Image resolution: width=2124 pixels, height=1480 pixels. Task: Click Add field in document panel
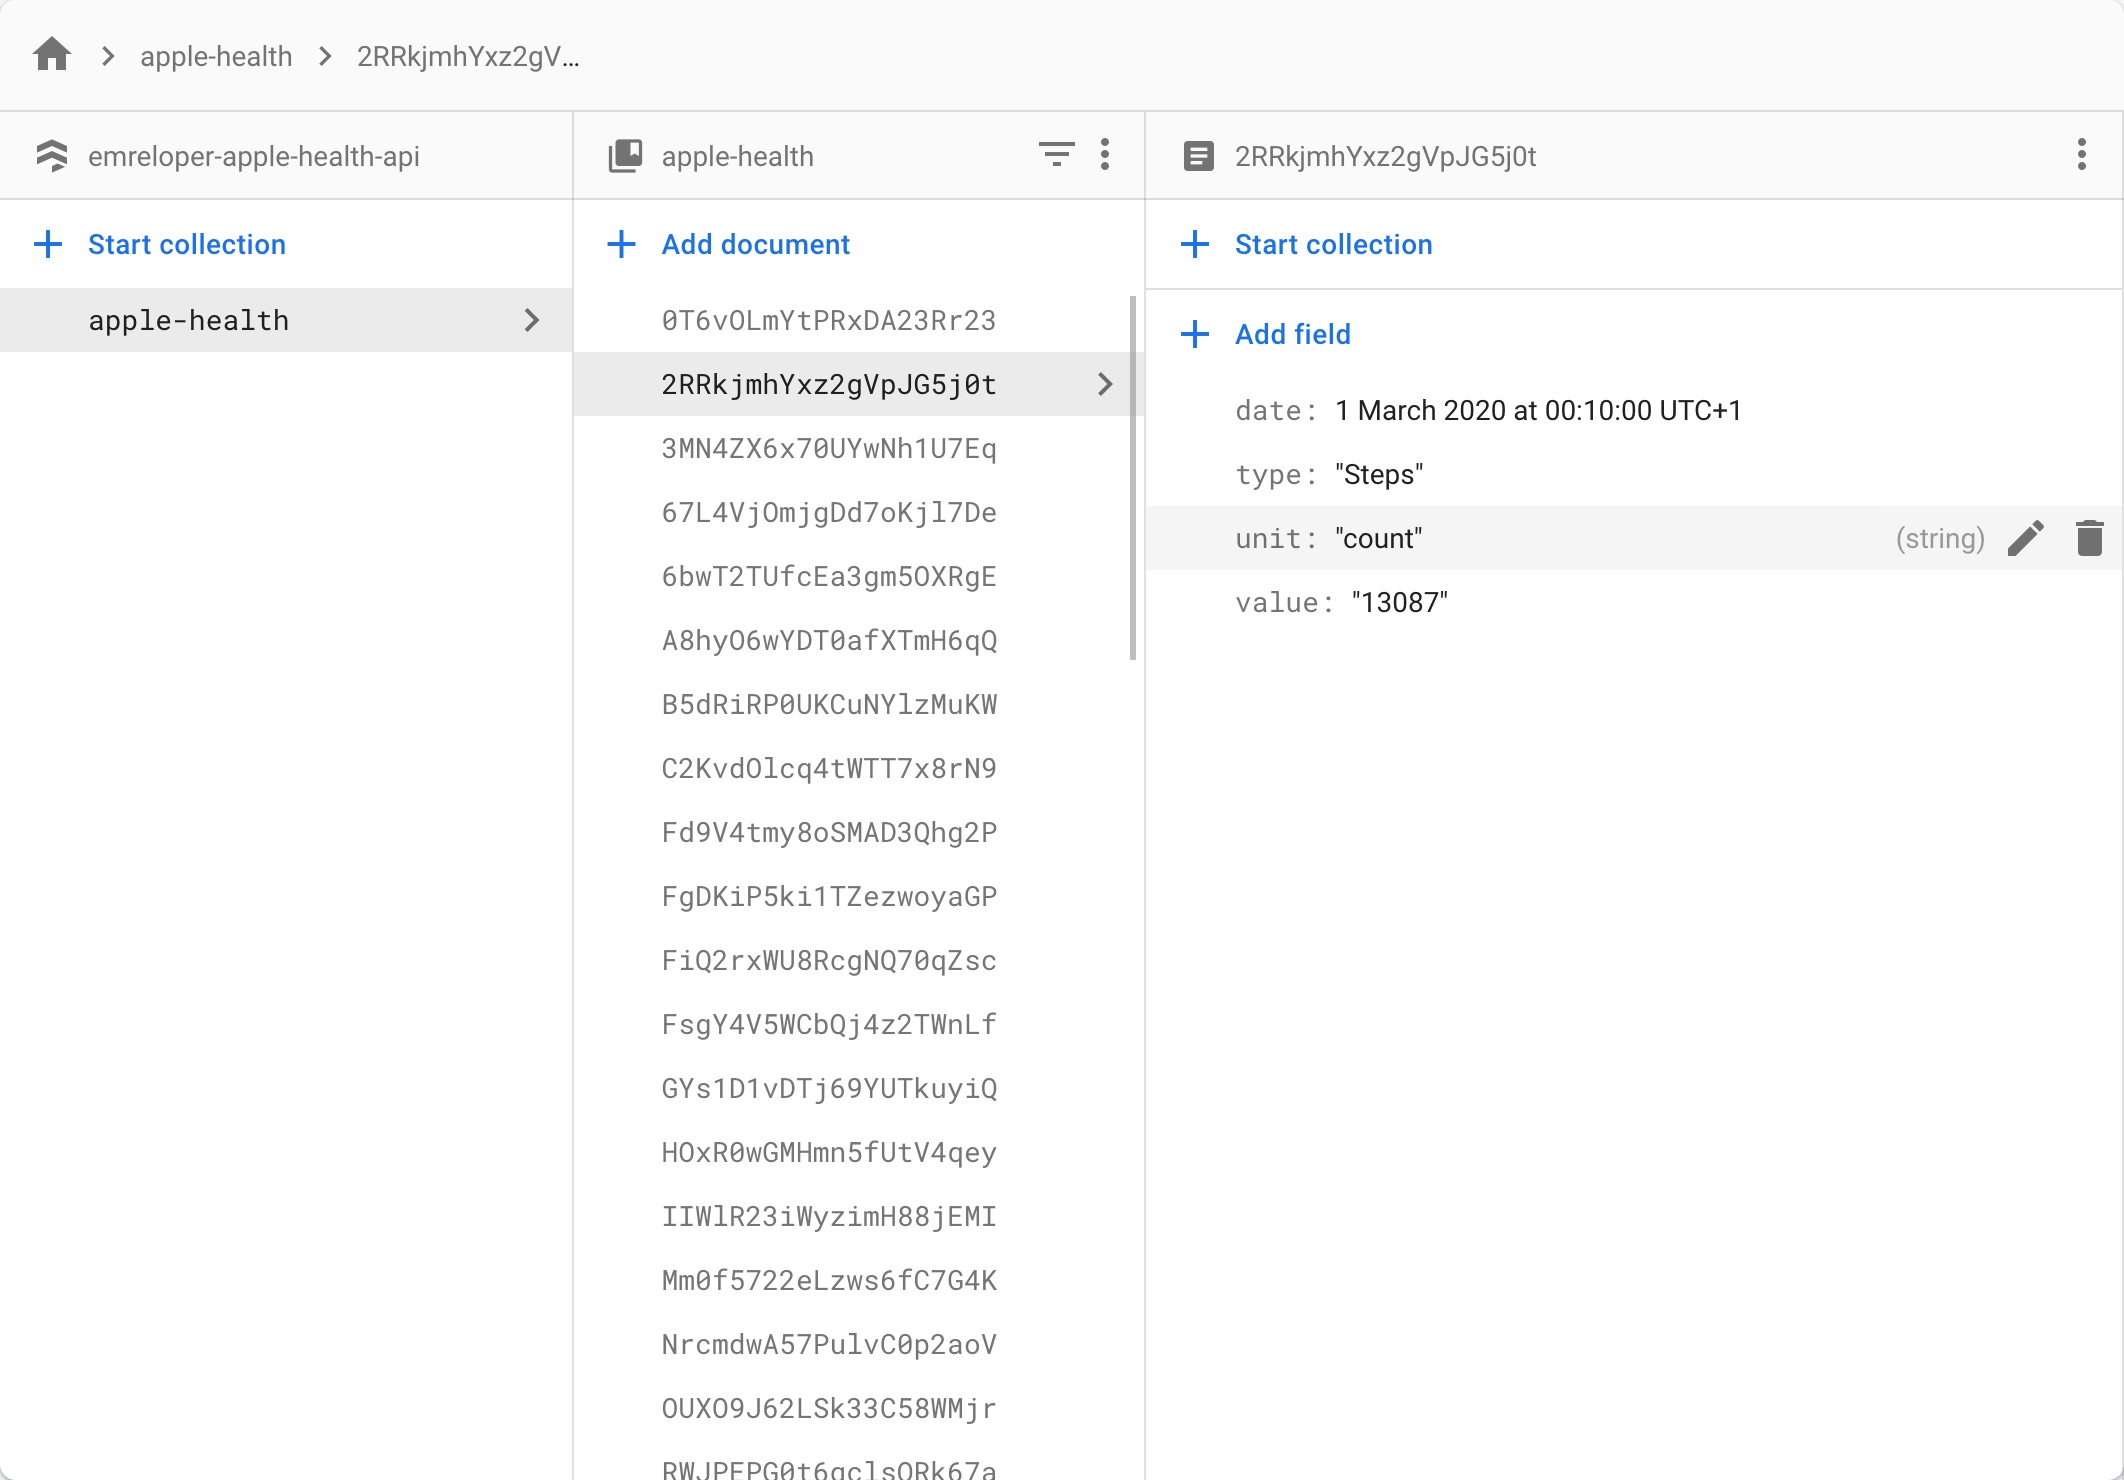1291,332
